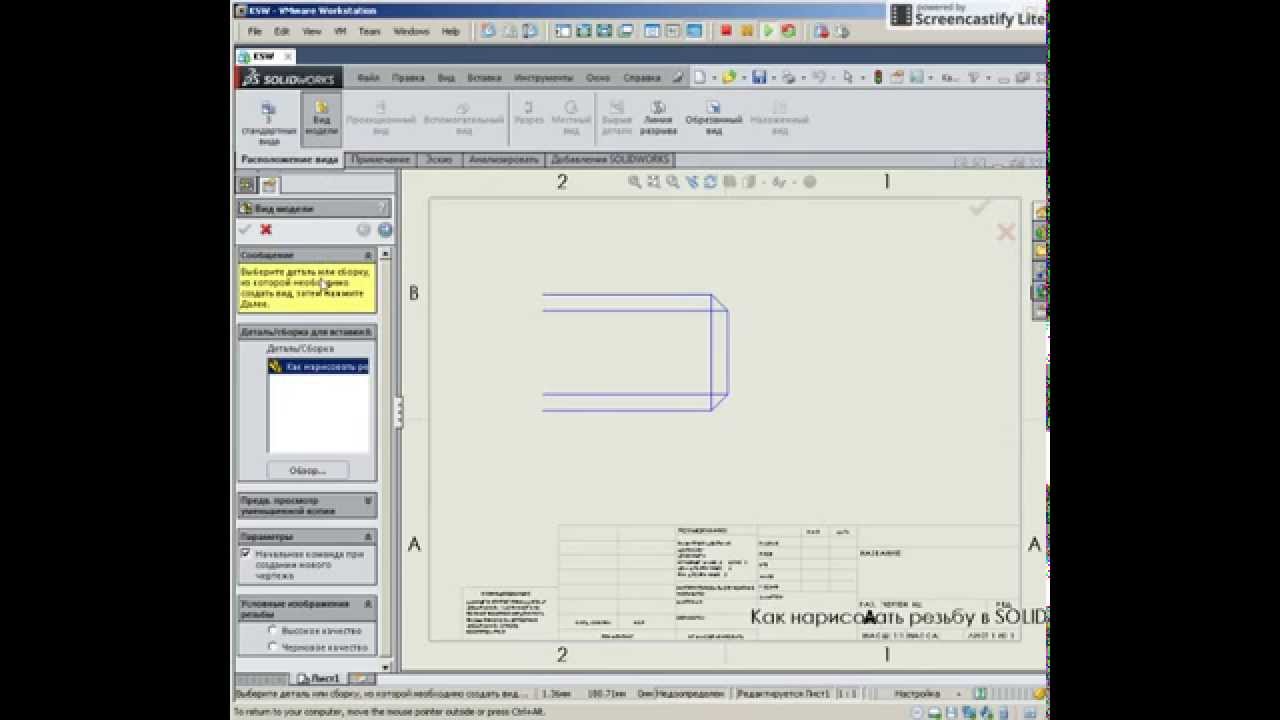Click the Лист1 sheet tab
The width and height of the screenshot is (1280, 720).
321,678
